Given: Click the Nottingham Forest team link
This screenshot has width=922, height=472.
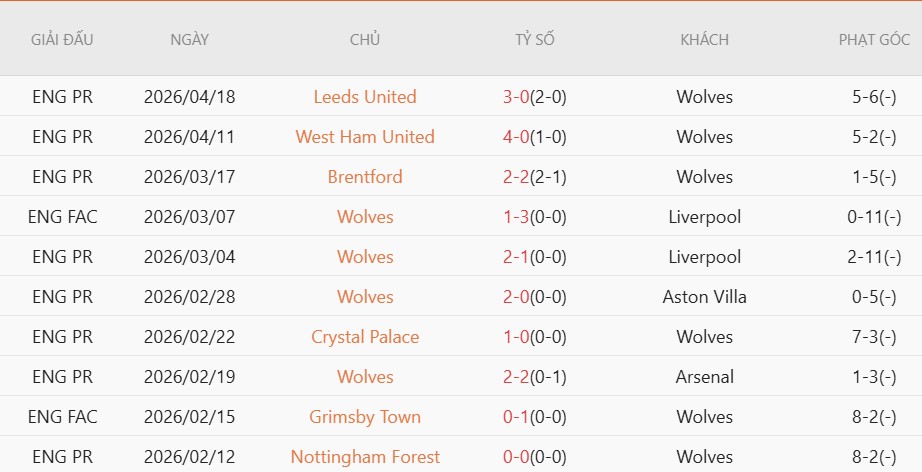Looking at the screenshot, I should pyautogui.click(x=364, y=457).
